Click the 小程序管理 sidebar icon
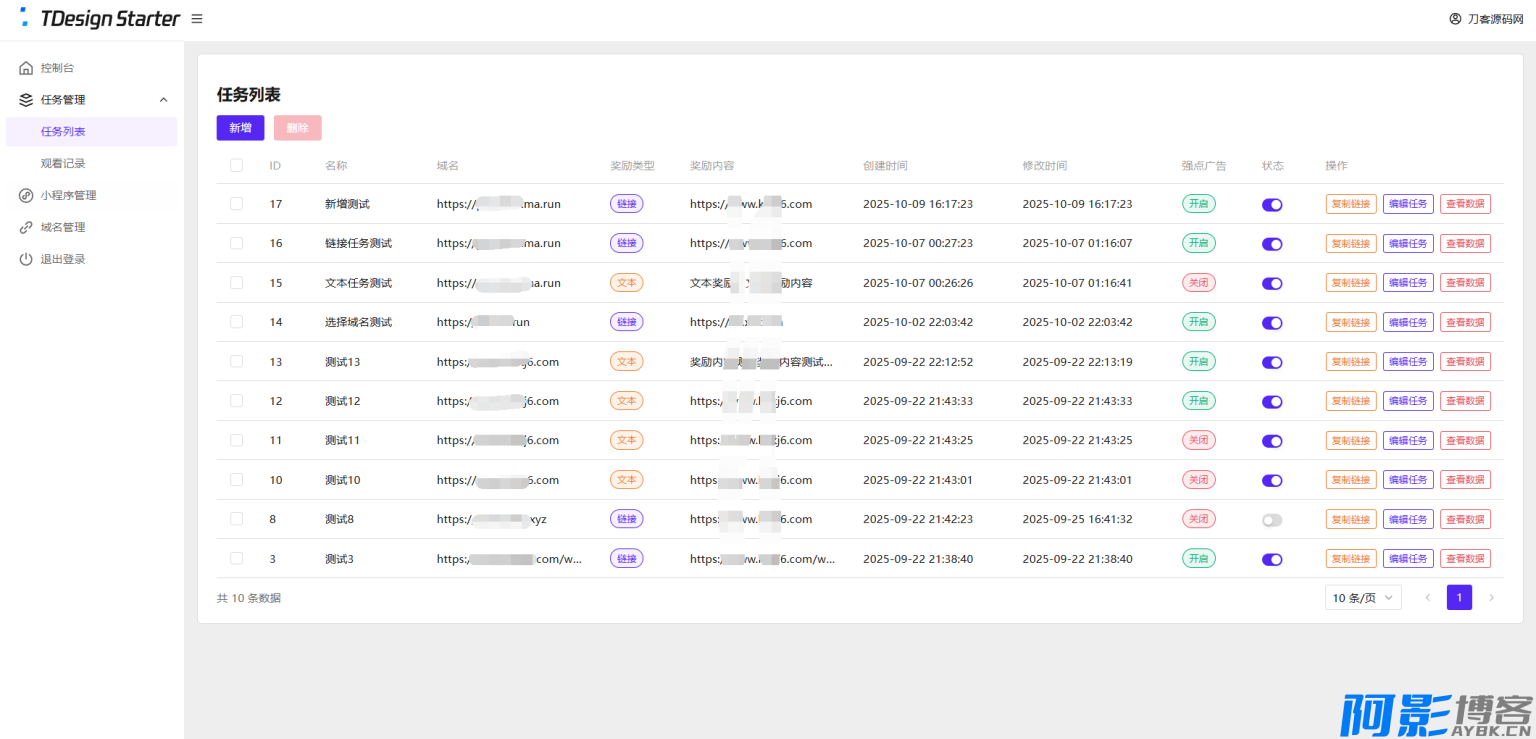This screenshot has height=739, width=1536. [26, 196]
